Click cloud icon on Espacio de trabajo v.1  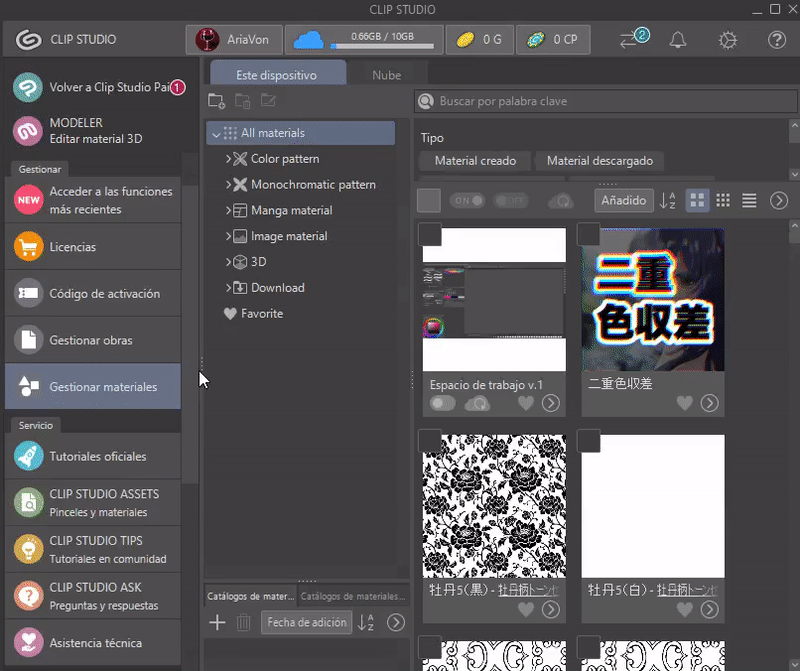(477, 404)
